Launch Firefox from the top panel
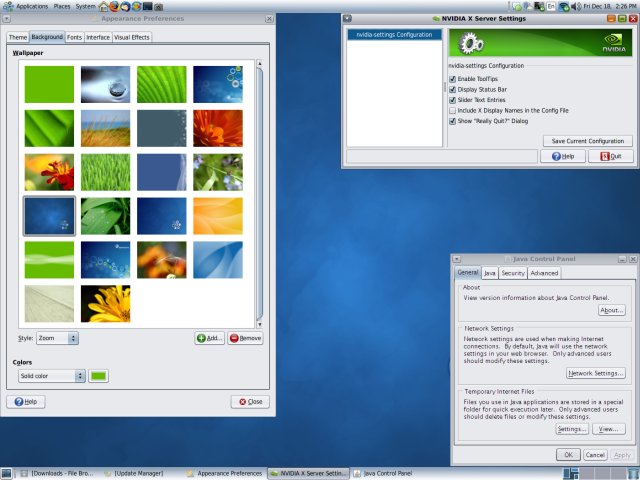 coord(115,6)
